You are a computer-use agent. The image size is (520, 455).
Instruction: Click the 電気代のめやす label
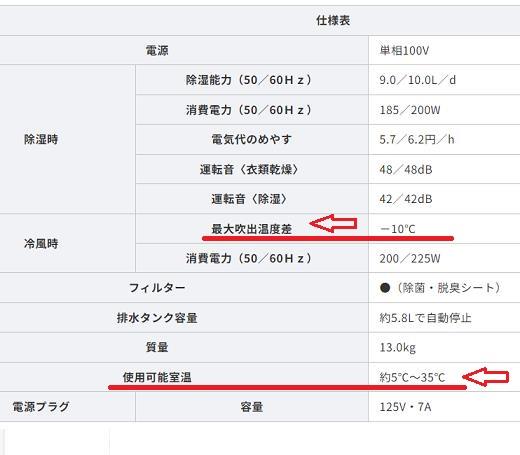(x=252, y=139)
